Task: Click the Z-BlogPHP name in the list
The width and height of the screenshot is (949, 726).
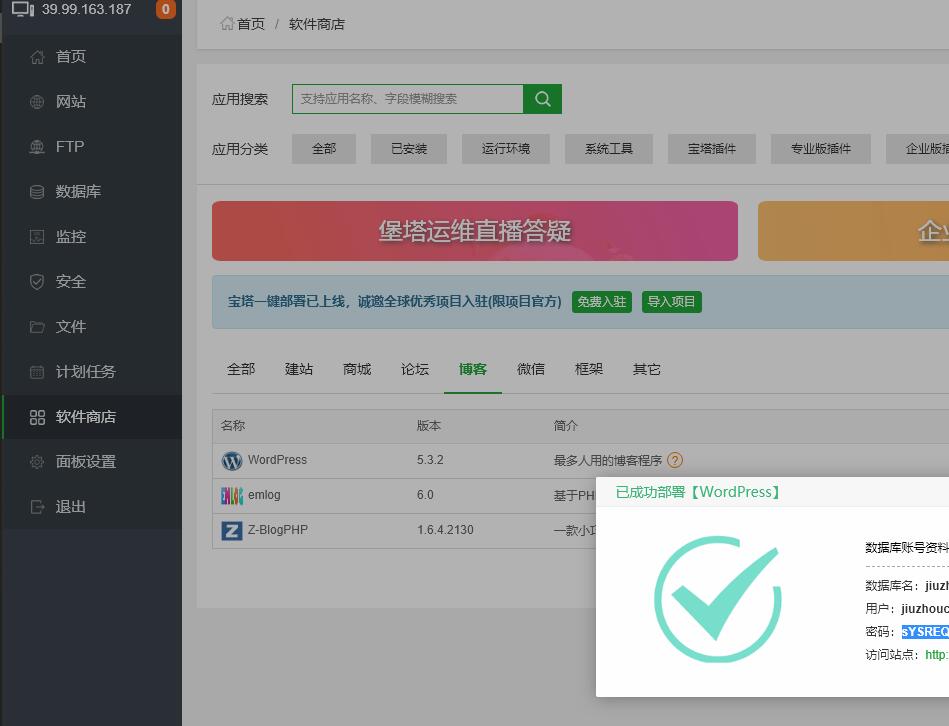Action: [x=278, y=530]
